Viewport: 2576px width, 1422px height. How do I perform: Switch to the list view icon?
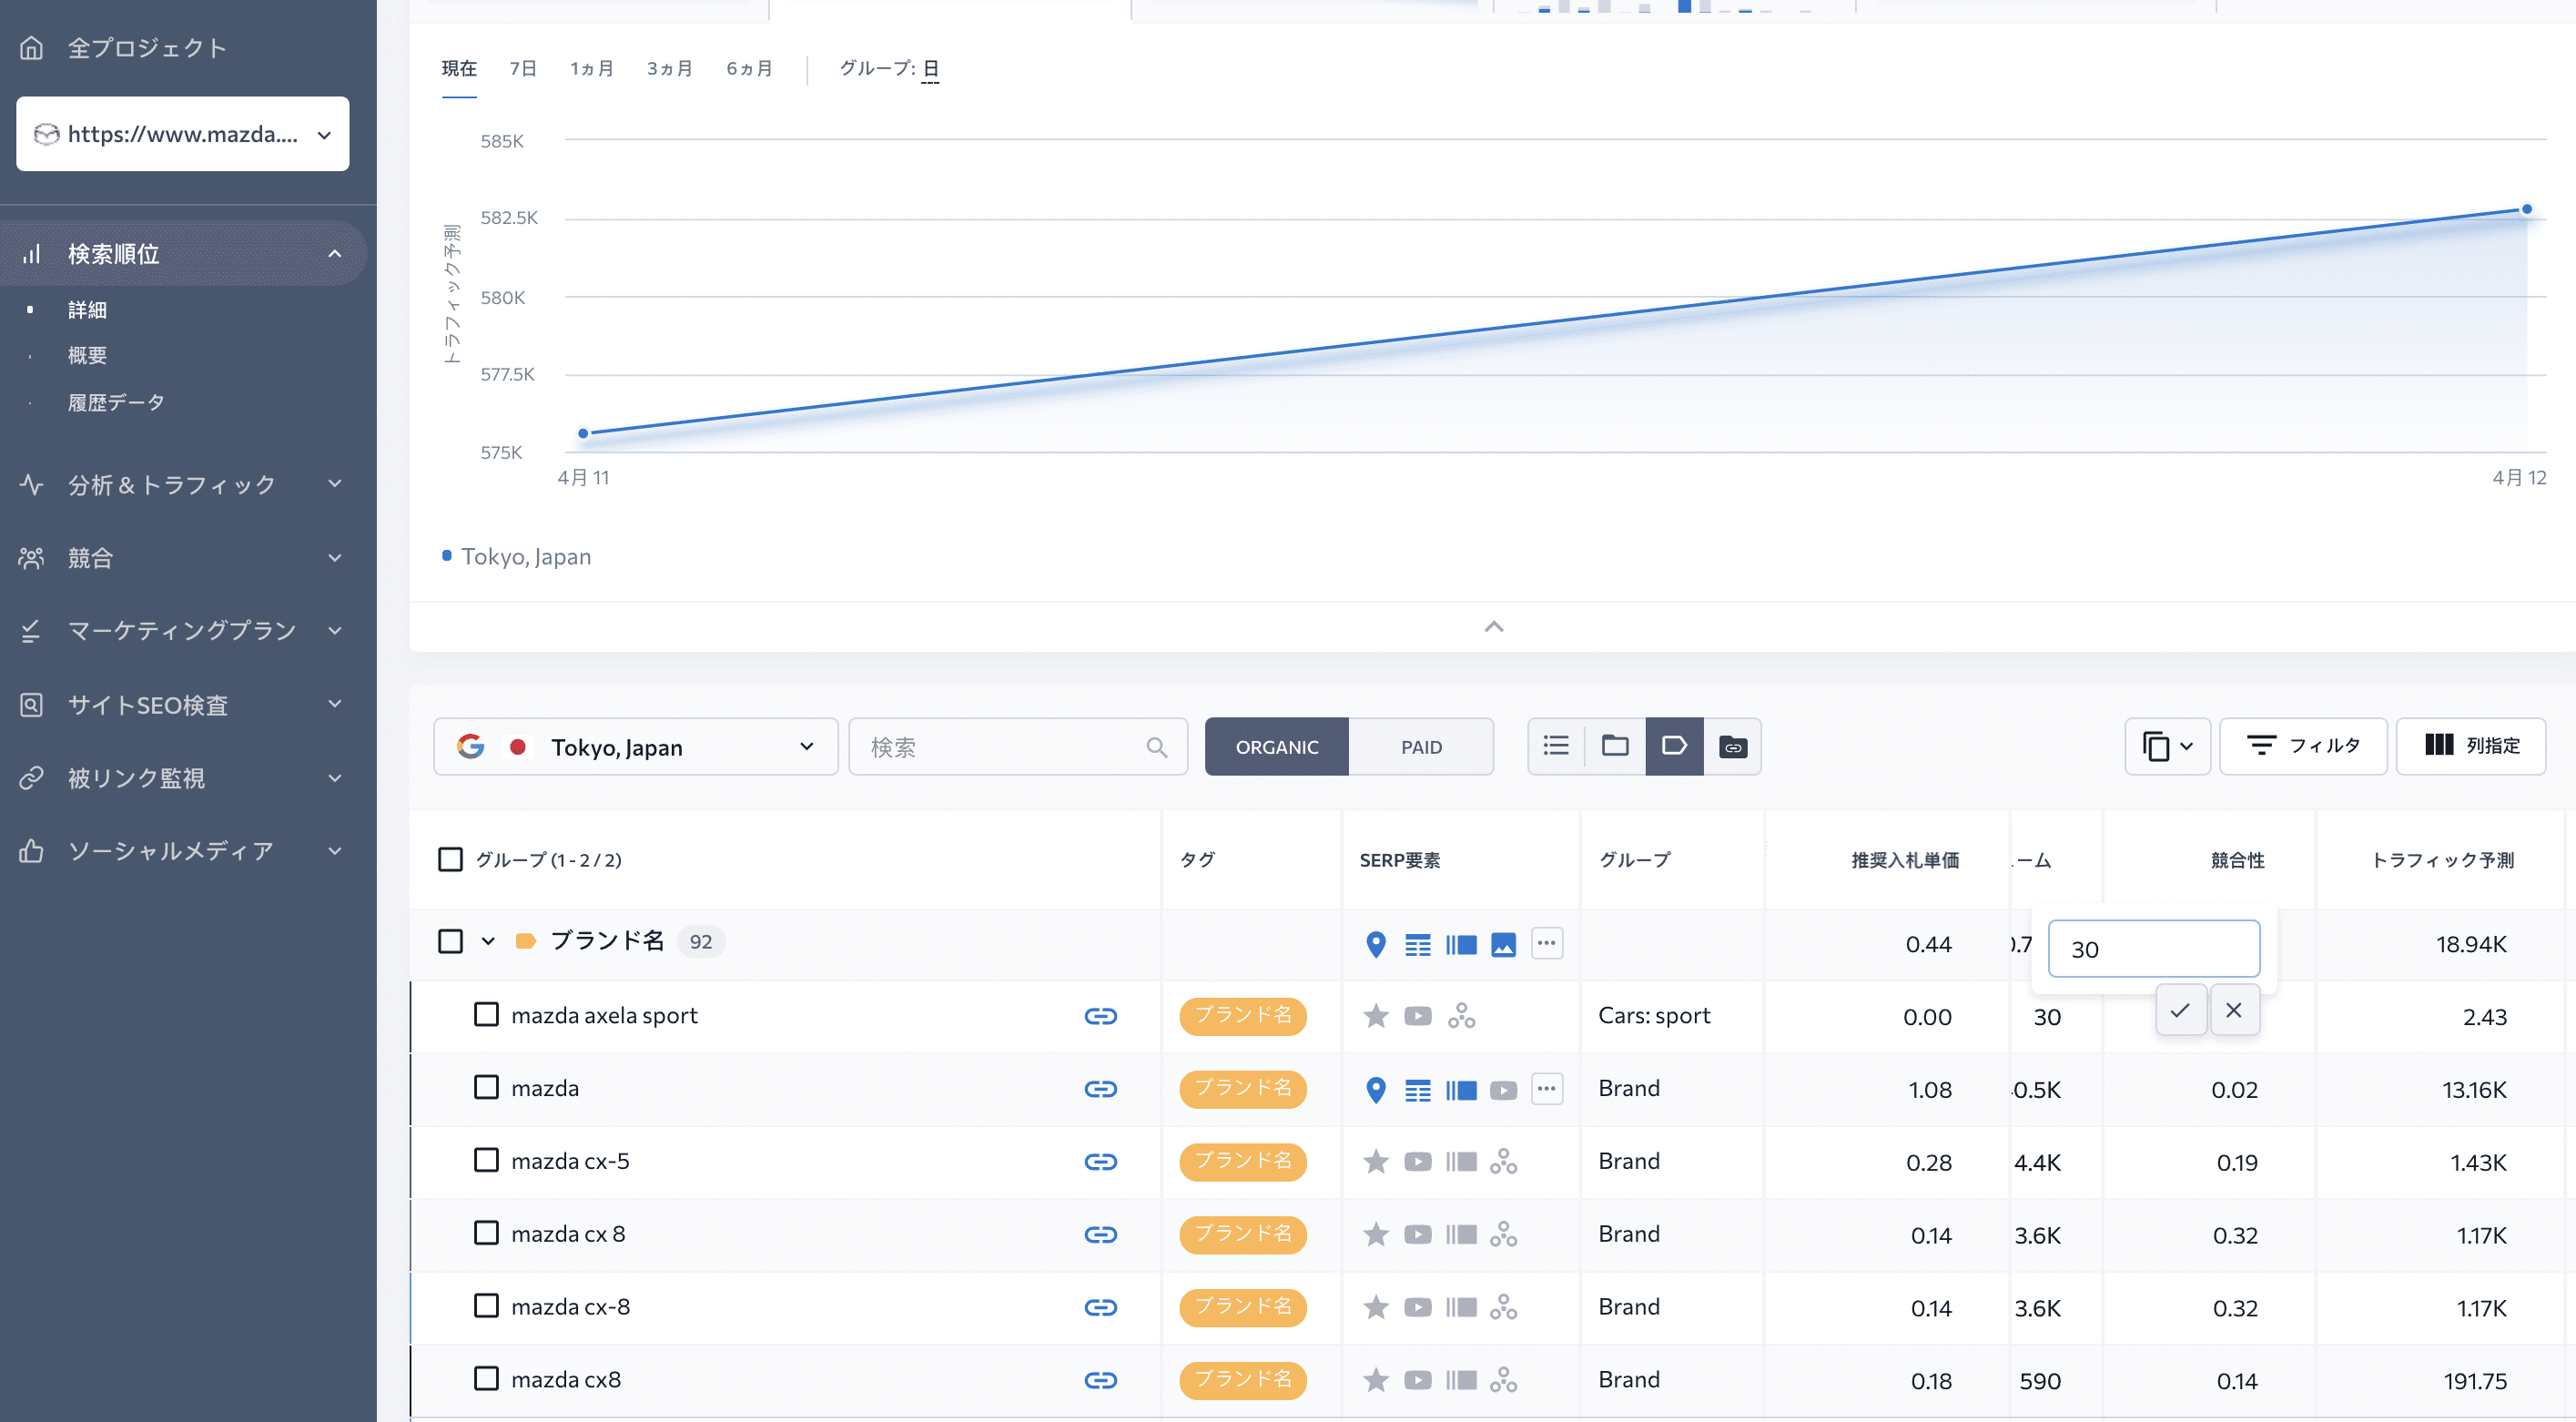[x=1556, y=746]
